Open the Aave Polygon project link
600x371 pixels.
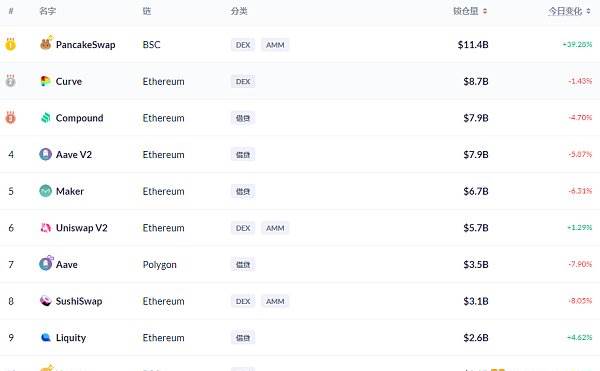click(x=67, y=264)
